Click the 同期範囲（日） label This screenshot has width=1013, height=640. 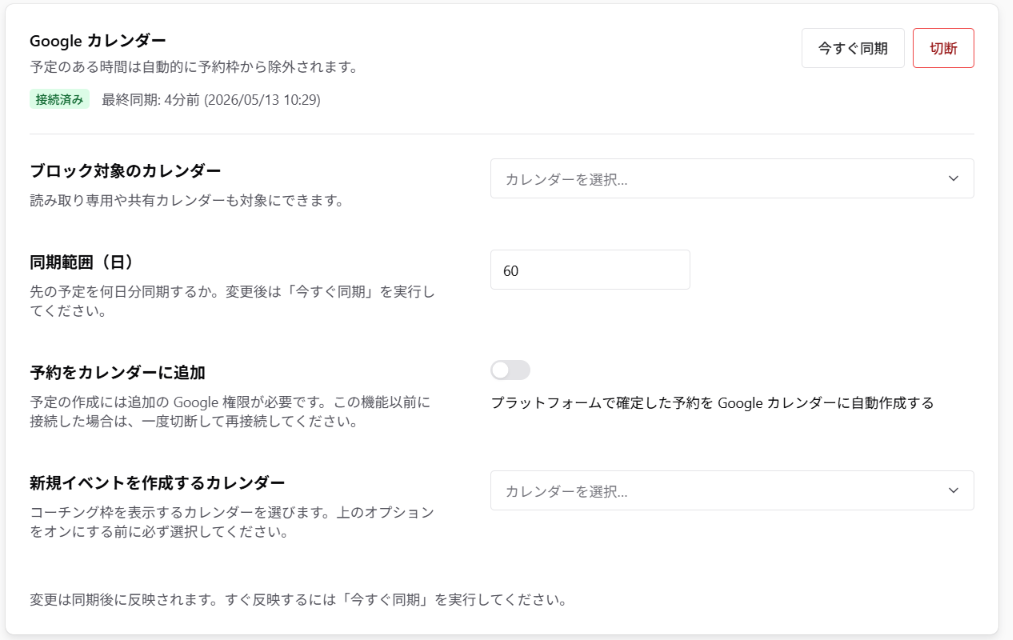point(81,262)
